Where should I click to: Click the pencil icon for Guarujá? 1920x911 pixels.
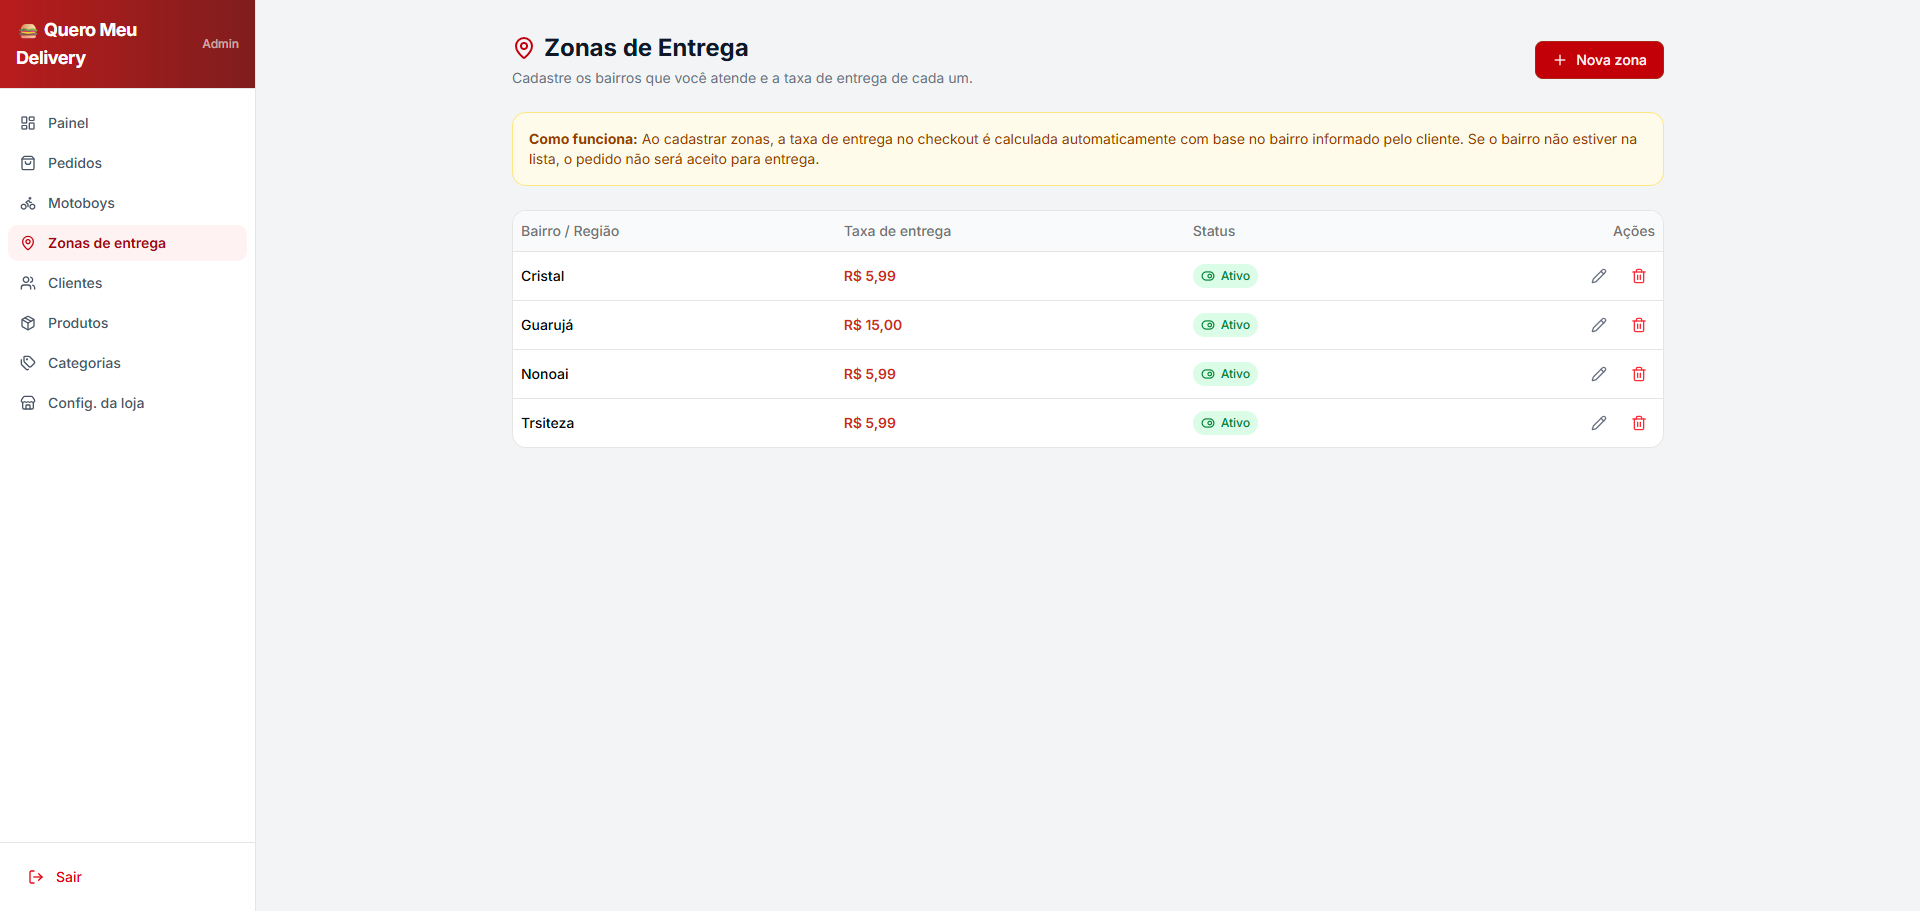pos(1599,325)
